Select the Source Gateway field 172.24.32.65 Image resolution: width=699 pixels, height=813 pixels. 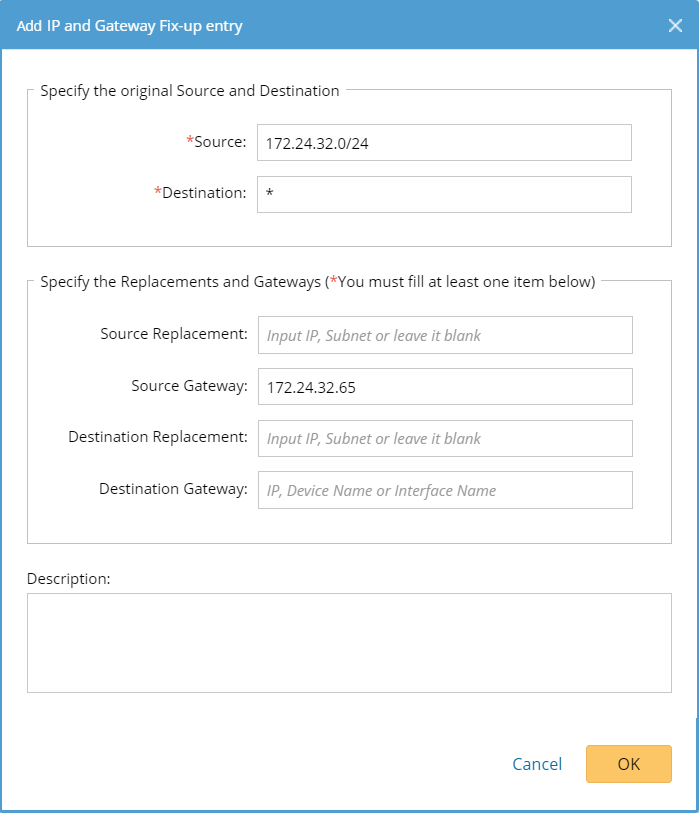(444, 387)
